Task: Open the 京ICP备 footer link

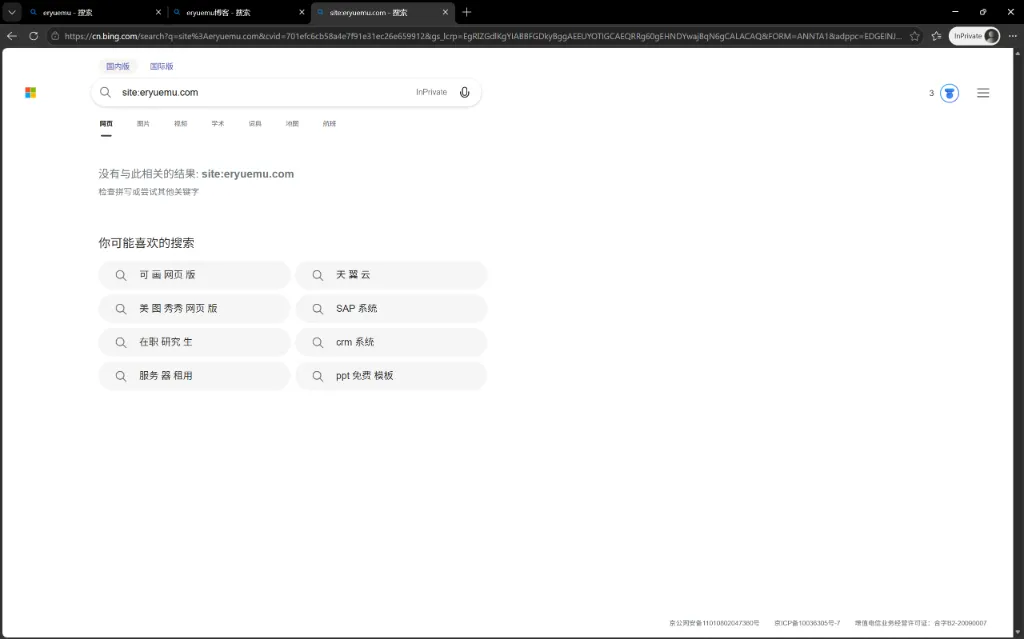Action: [x=807, y=623]
